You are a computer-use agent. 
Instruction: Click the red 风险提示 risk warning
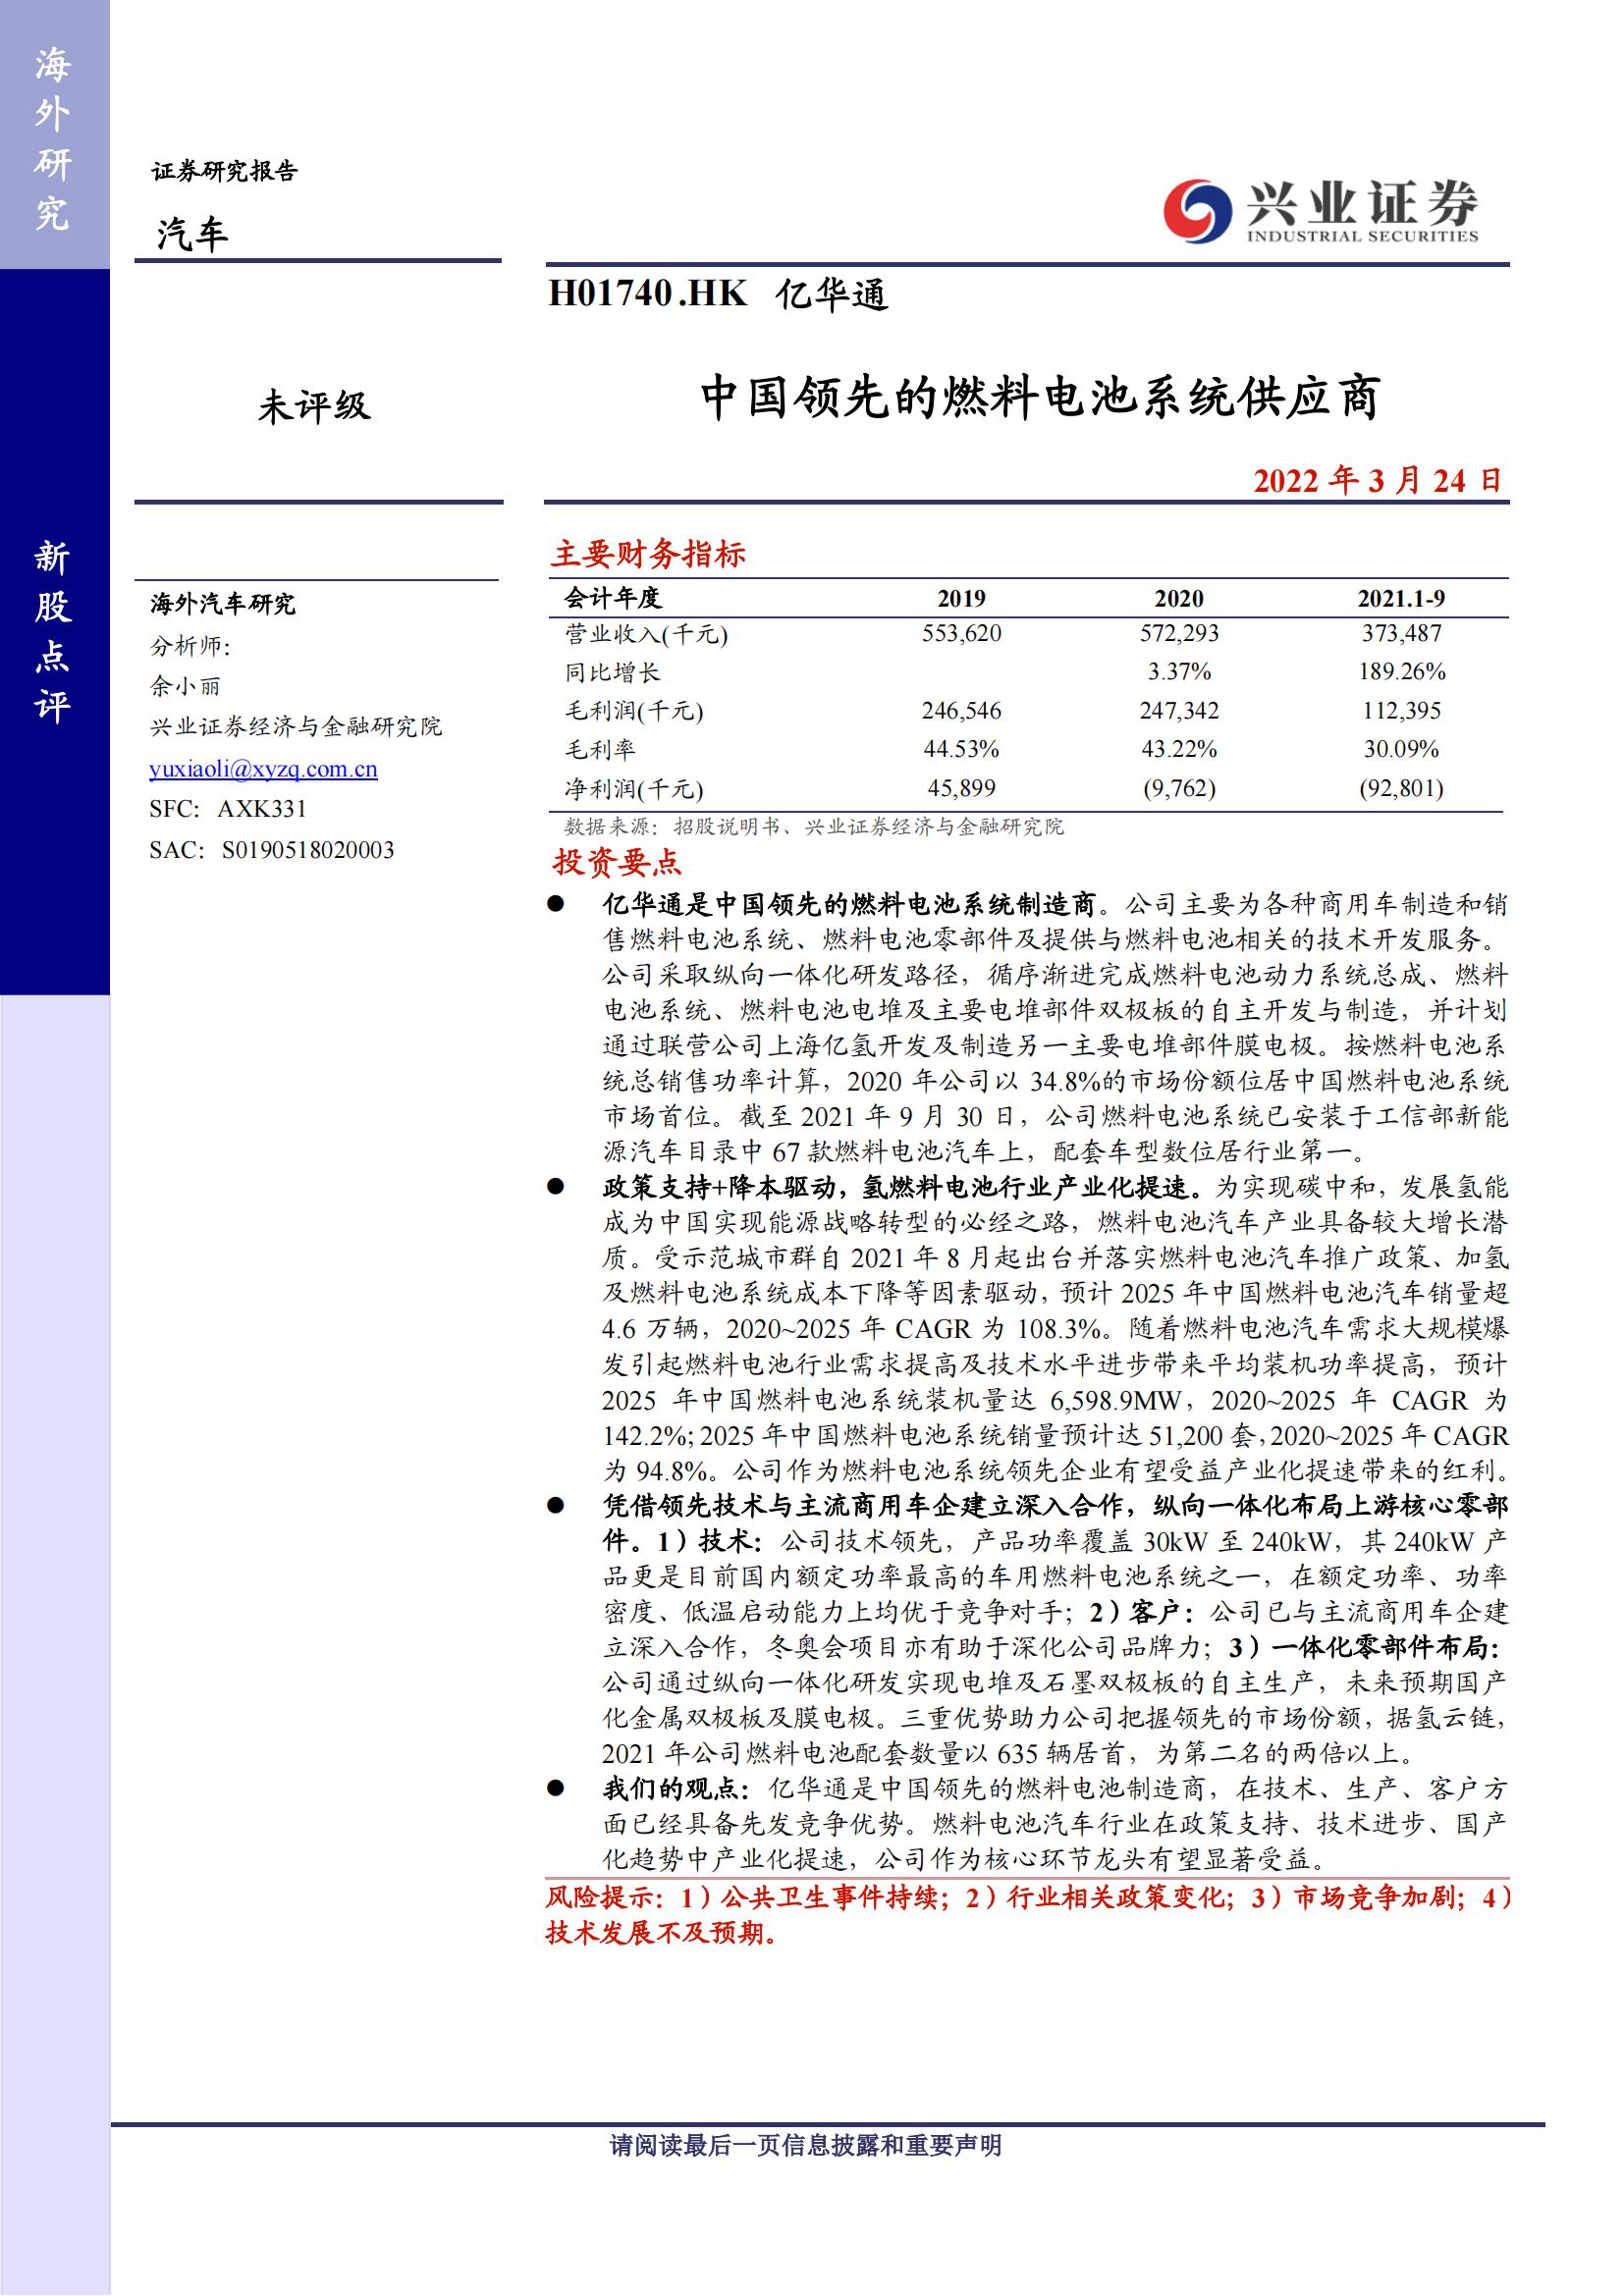(x=1029, y=1913)
